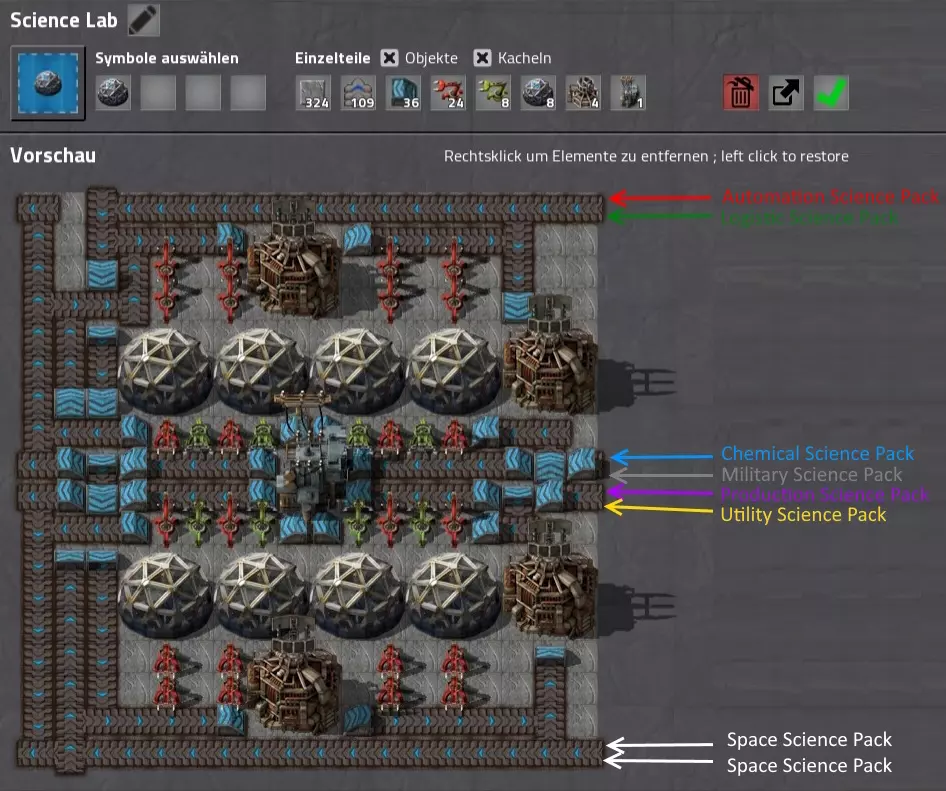Click the large blueprint lab icon
The image size is (946, 791).
[48, 83]
